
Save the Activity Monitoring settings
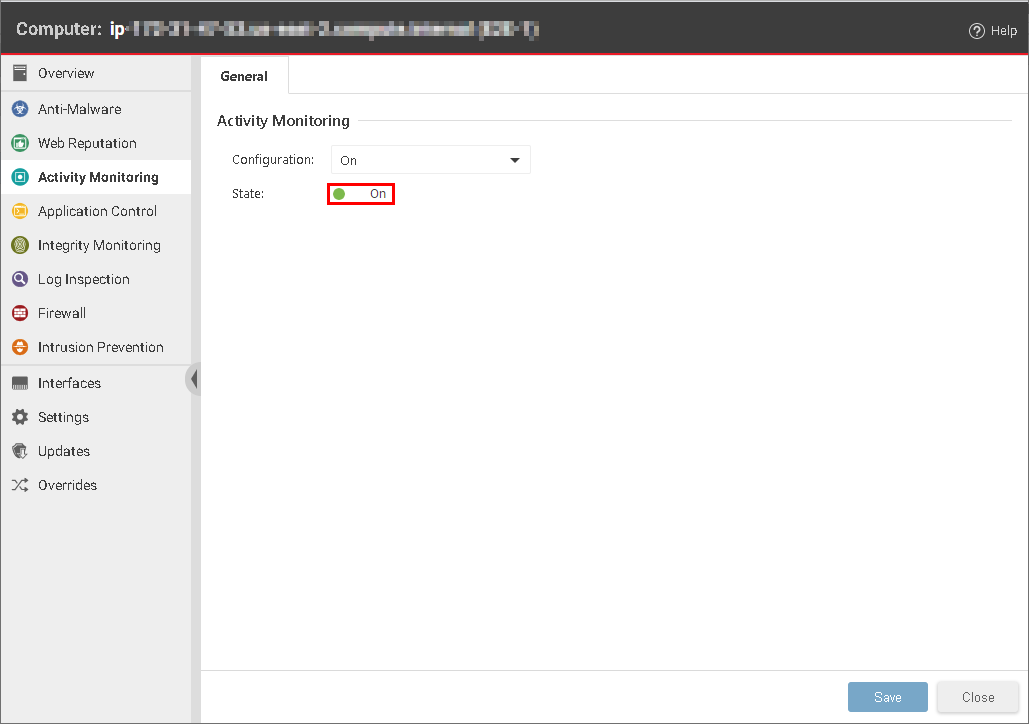point(887,697)
